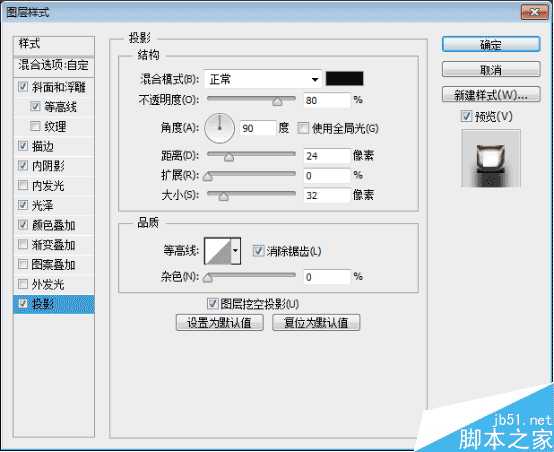Click the angle dial control

coord(219,128)
